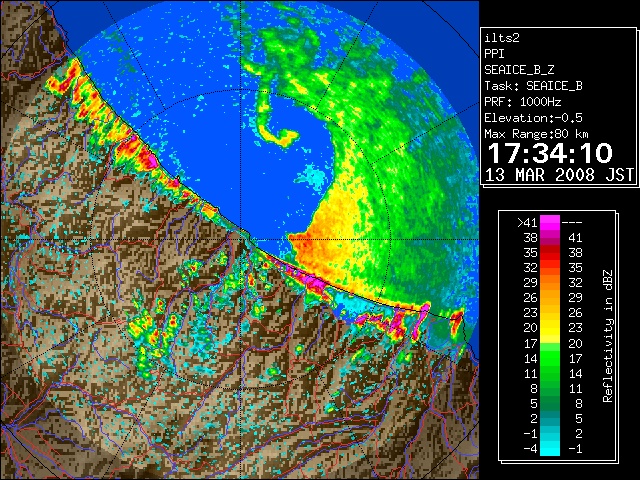
Task: Pick the cyan legend swatch at -4
Action: 550,449
